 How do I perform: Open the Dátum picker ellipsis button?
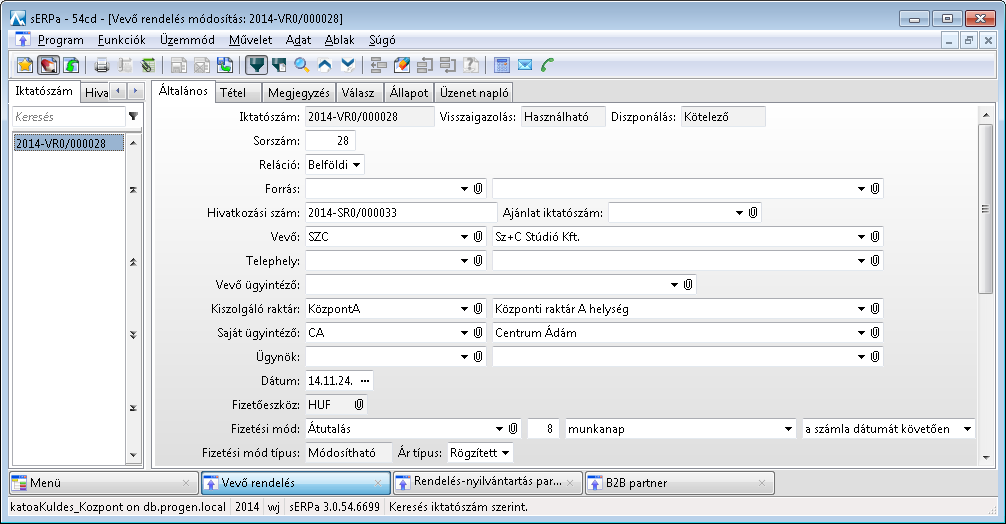coord(364,381)
